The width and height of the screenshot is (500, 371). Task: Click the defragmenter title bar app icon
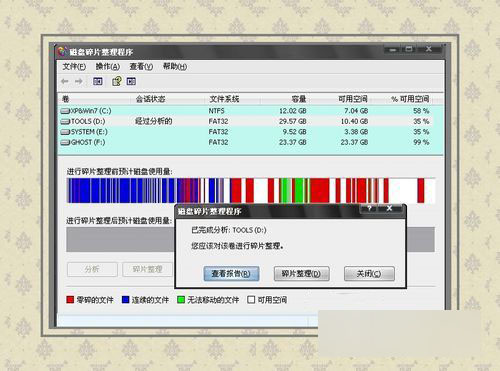pyautogui.click(x=62, y=51)
